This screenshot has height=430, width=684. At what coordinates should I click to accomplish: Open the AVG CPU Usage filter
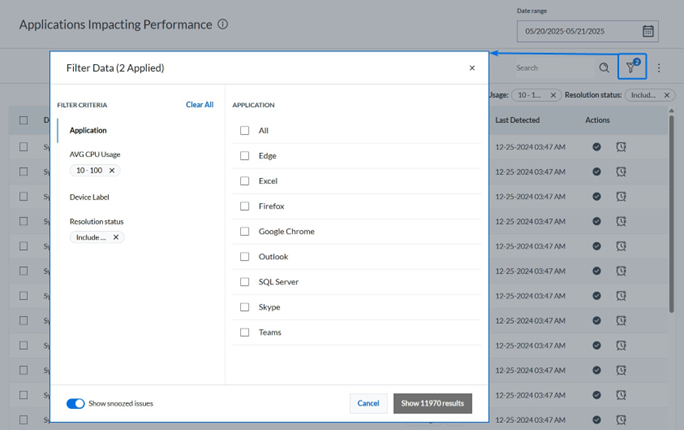(x=95, y=154)
